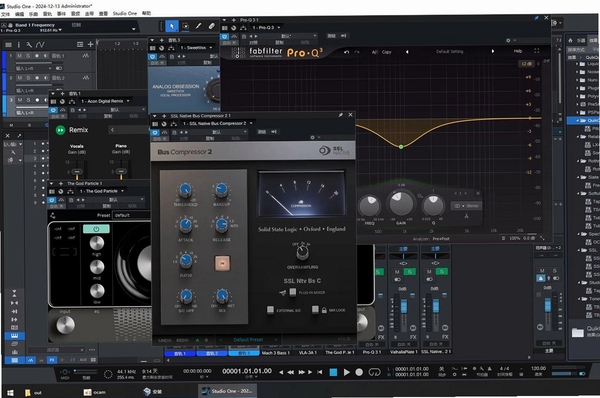Open the 1 - Pro-Q 3 instance dropdown
600x398 pixels.
point(266,28)
